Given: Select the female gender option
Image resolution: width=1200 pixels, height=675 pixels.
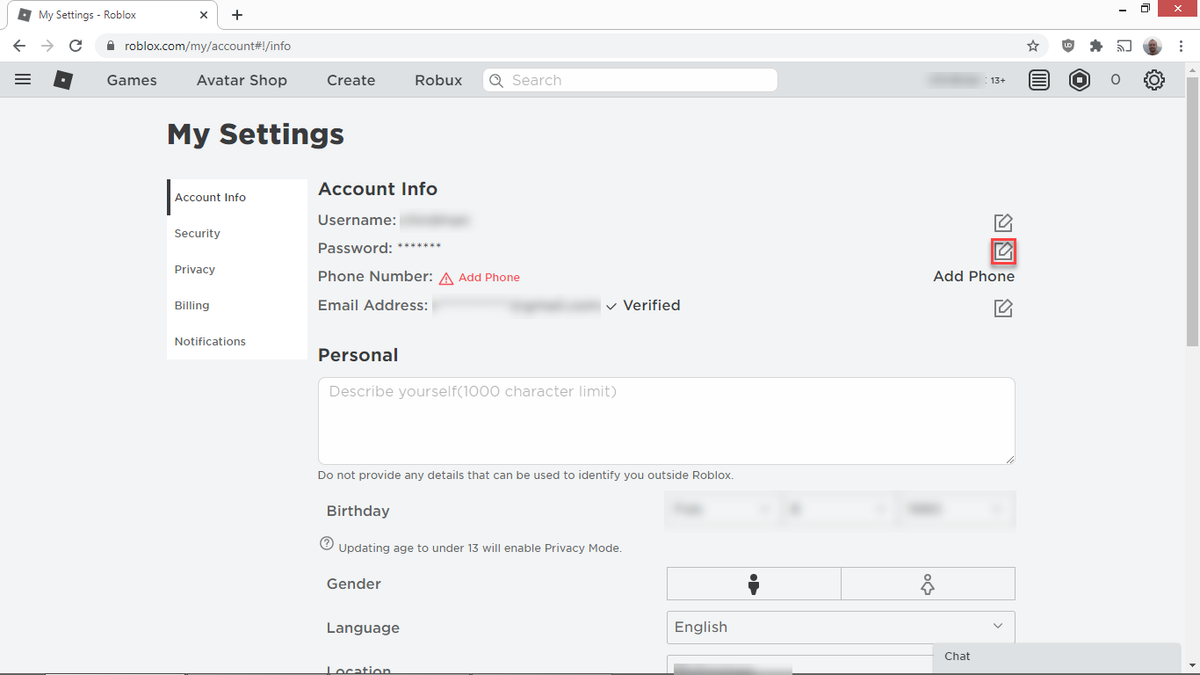Looking at the screenshot, I should [x=928, y=584].
